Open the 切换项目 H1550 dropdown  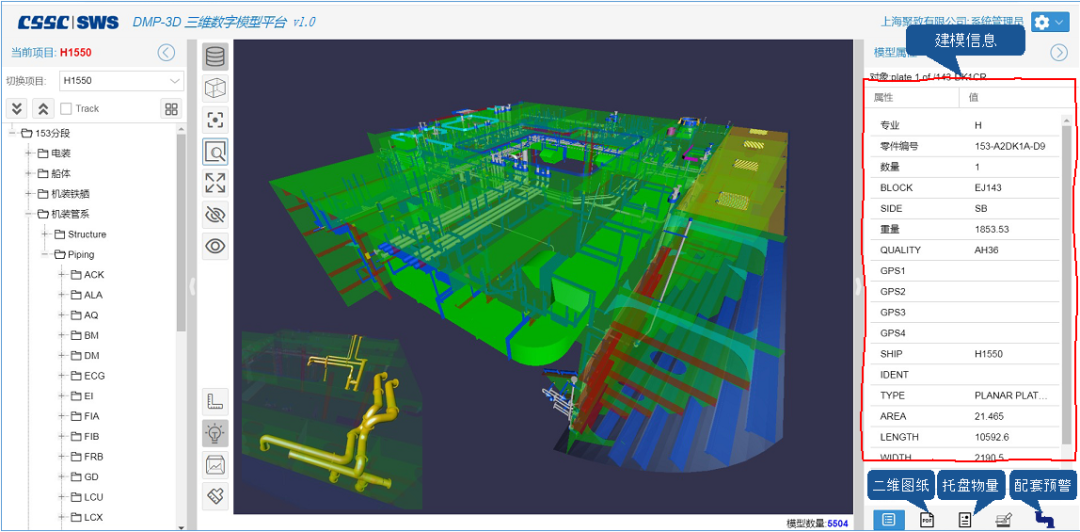(121, 80)
